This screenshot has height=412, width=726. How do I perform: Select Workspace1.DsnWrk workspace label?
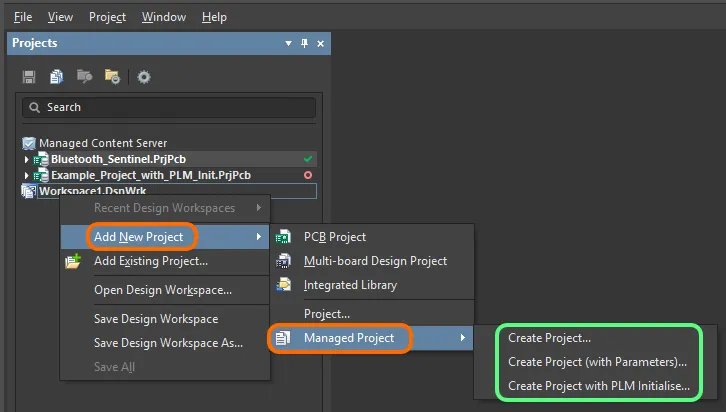93,191
